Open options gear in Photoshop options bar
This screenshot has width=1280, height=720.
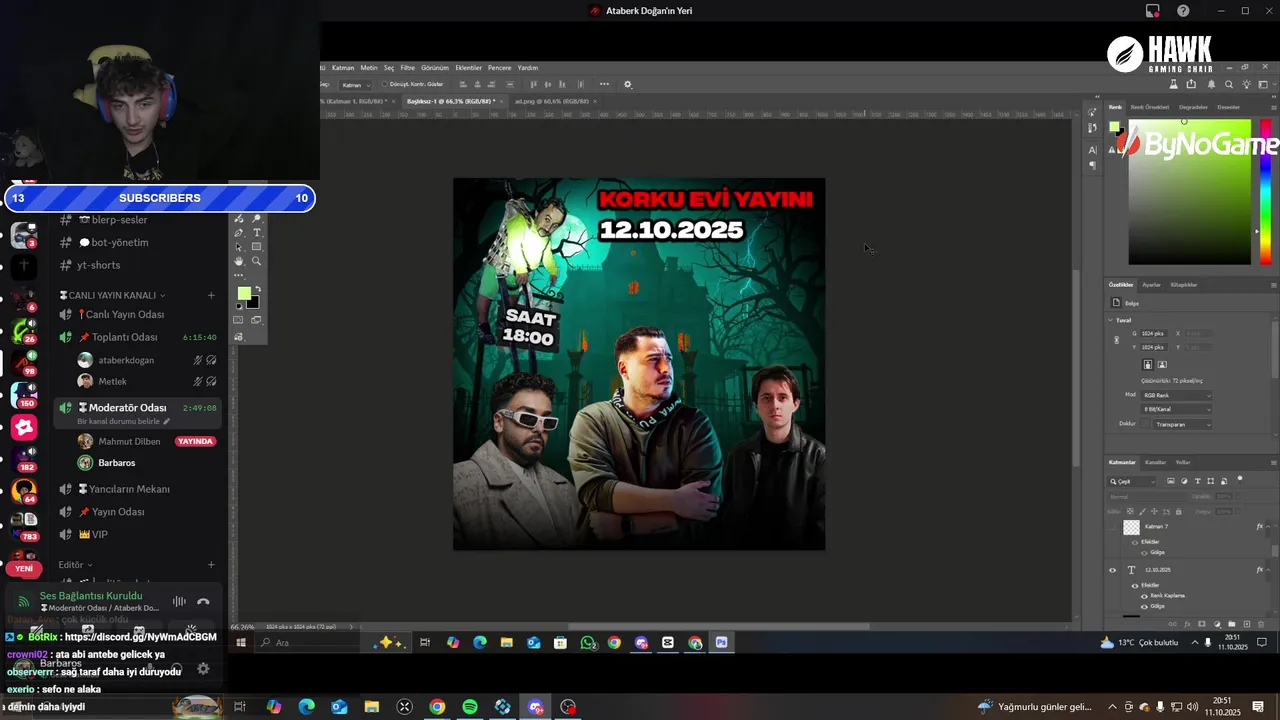(628, 84)
